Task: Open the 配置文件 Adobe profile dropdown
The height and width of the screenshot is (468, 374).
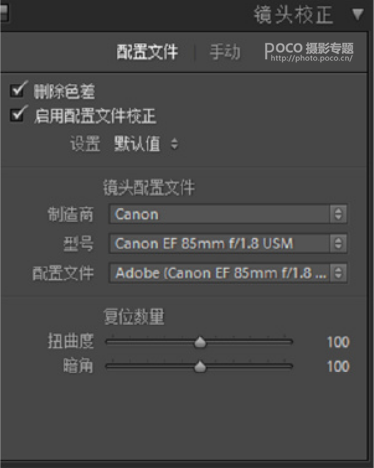Action: coord(228,273)
